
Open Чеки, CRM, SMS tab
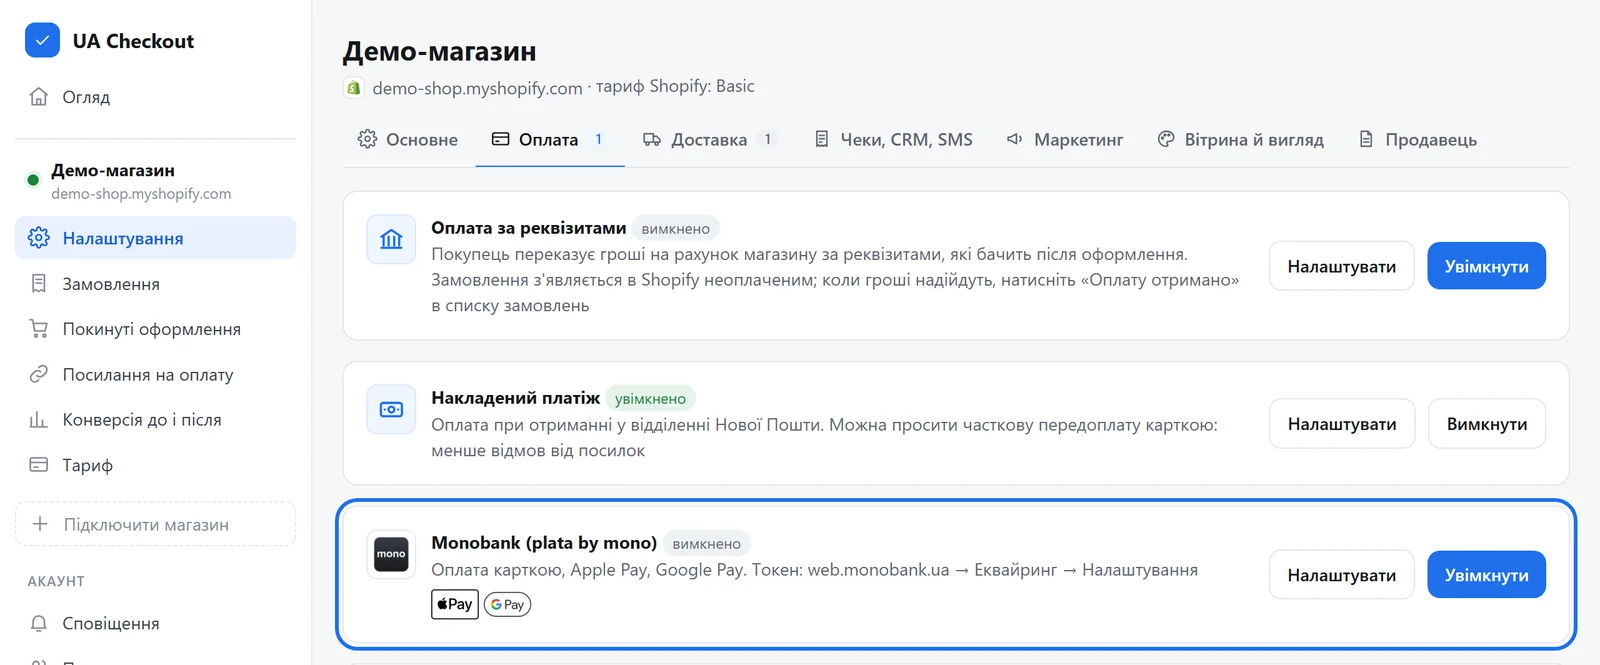(x=894, y=139)
